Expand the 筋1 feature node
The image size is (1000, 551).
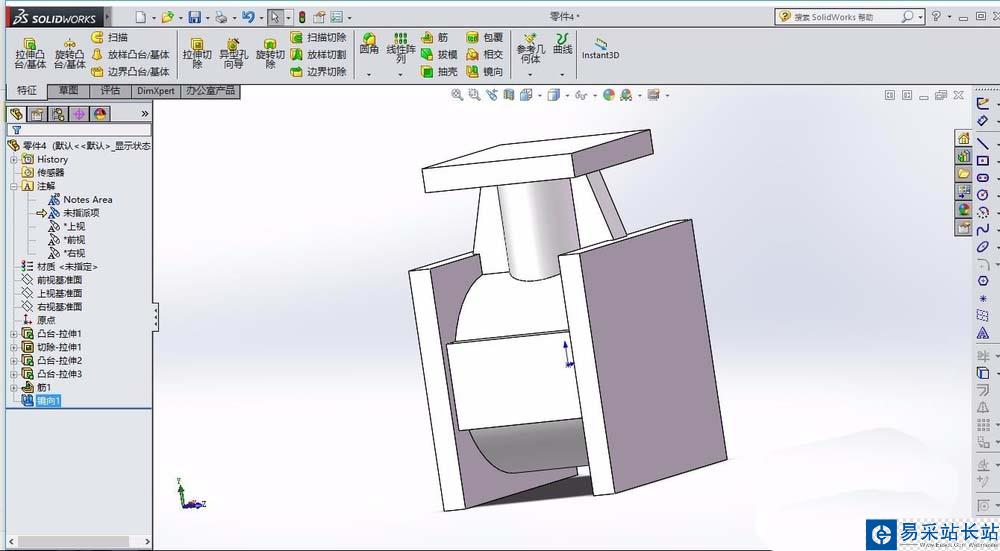click(x=14, y=387)
